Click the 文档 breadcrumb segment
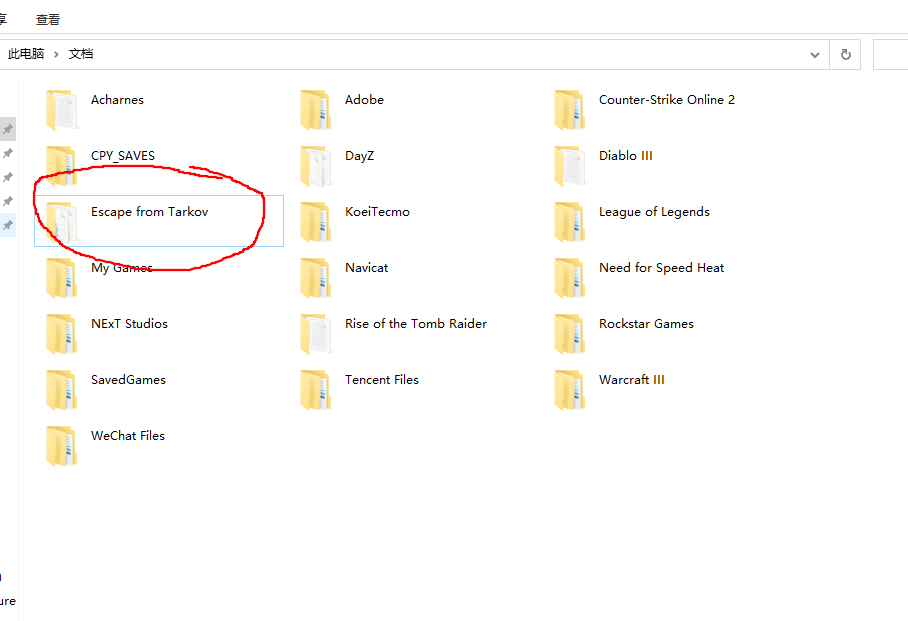The width and height of the screenshot is (908, 621). pos(81,54)
